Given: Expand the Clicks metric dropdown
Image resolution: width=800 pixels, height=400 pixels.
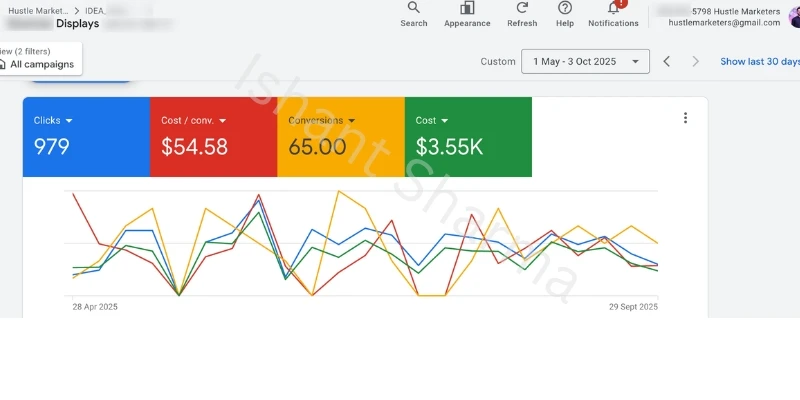Looking at the screenshot, I should tap(69, 121).
